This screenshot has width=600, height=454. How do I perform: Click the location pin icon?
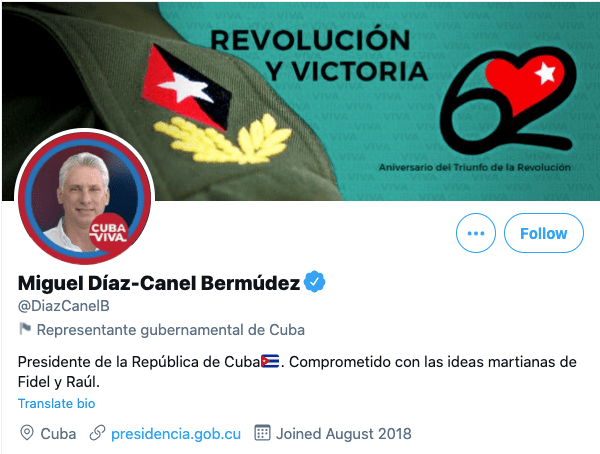tap(27, 433)
